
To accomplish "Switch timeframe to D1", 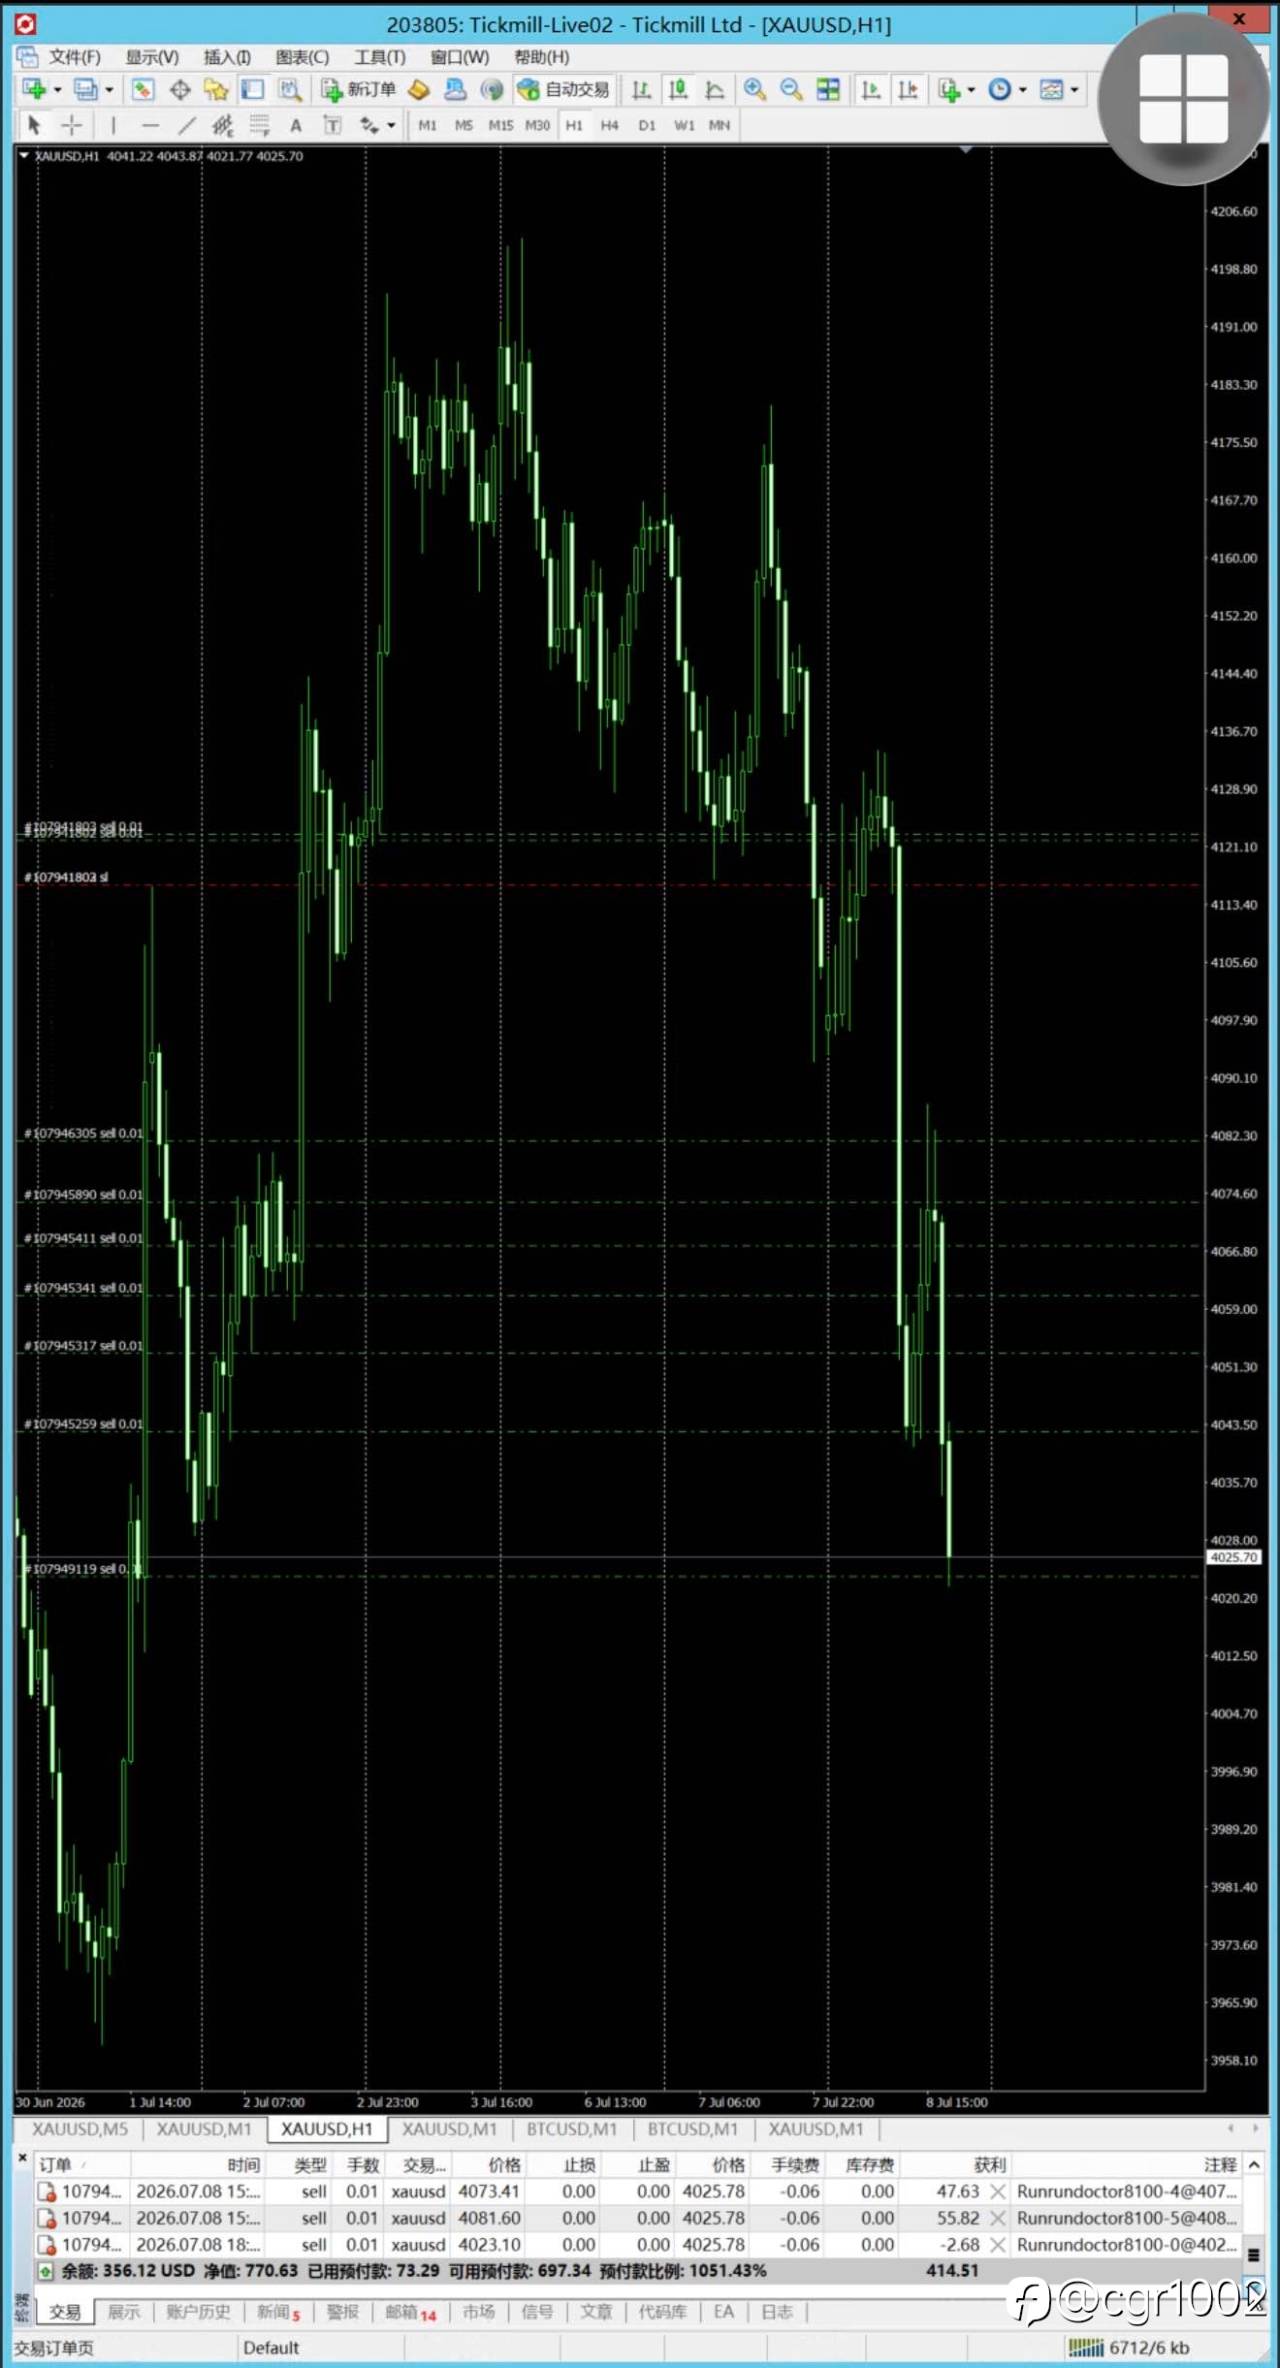I will click(647, 125).
